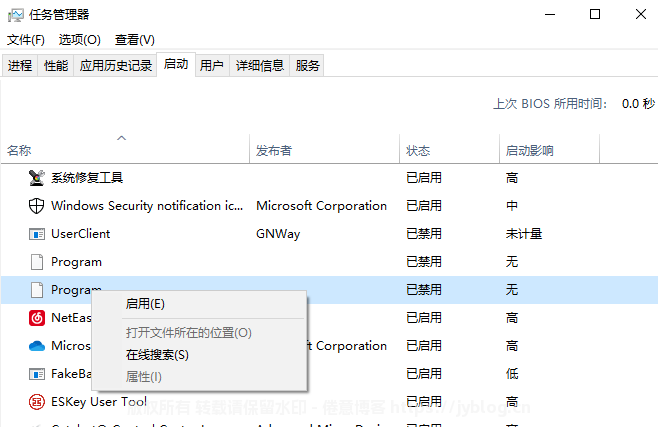Choose 在线搜索(S) in the context menu
The height and width of the screenshot is (427, 658).
coord(199,355)
